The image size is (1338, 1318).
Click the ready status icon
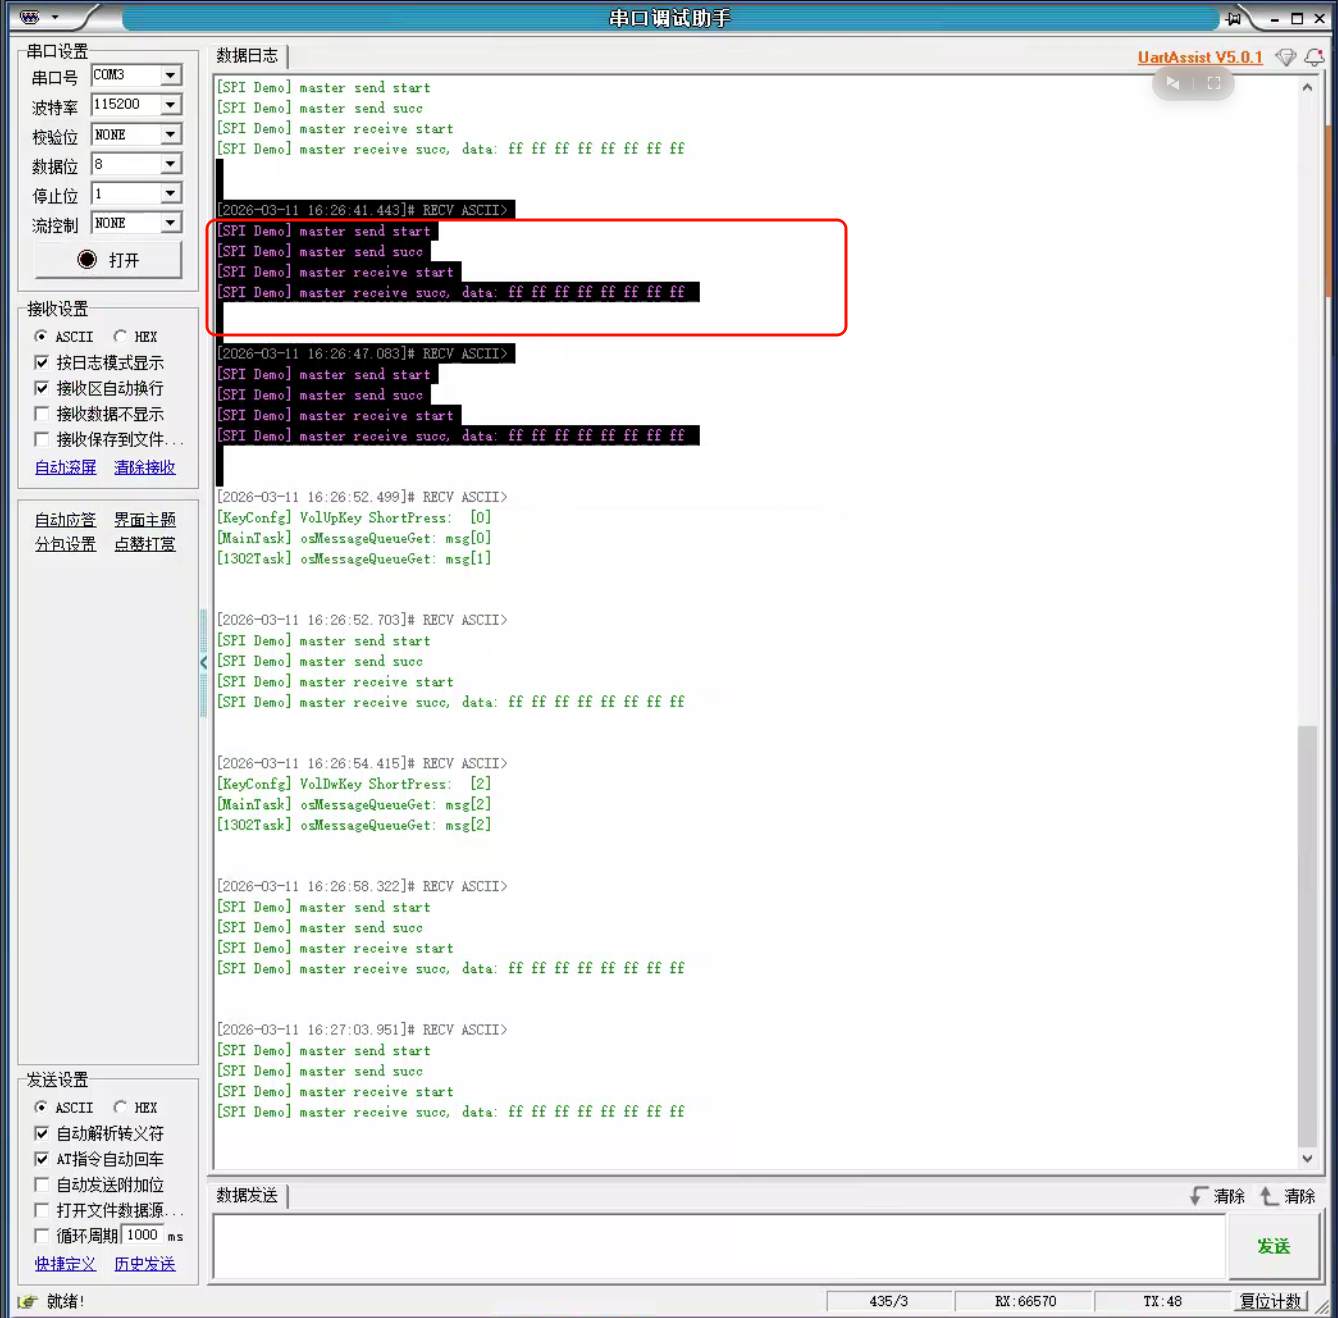click(28, 1301)
